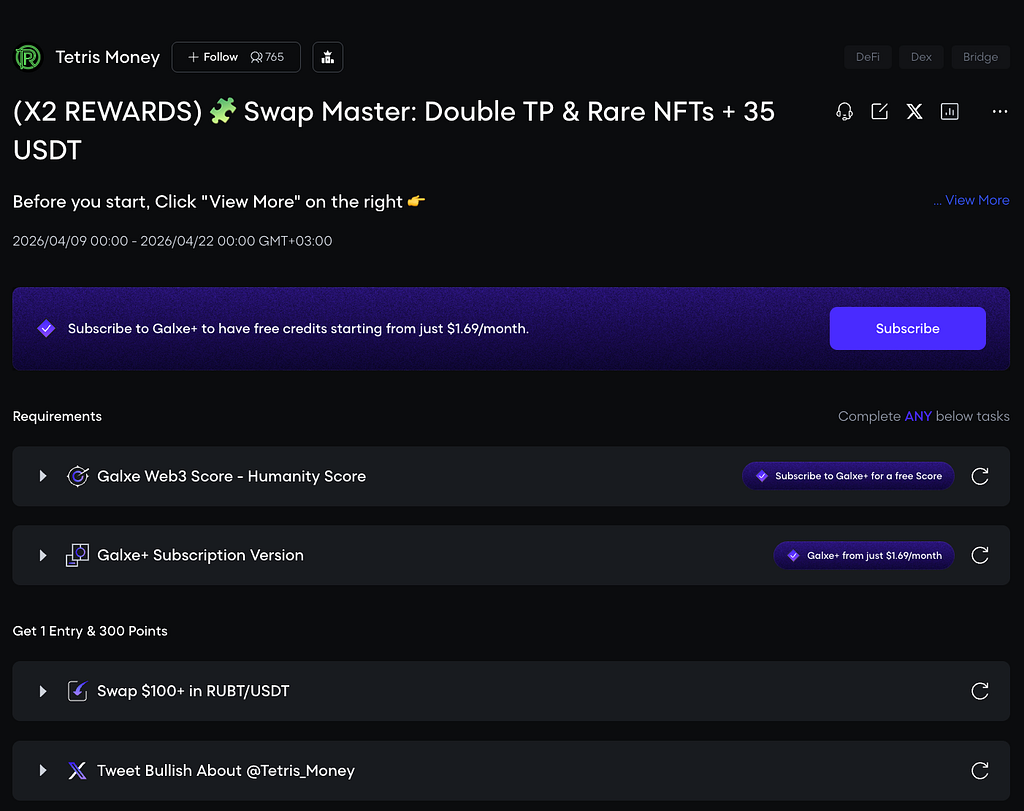Share the quest on X icon
Screen dimensions: 1024x811
[x=914, y=112]
